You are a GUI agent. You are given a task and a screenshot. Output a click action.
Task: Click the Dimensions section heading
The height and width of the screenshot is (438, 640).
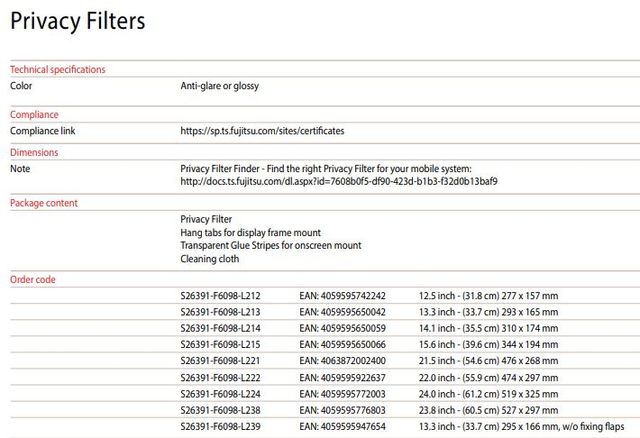(34, 153)
